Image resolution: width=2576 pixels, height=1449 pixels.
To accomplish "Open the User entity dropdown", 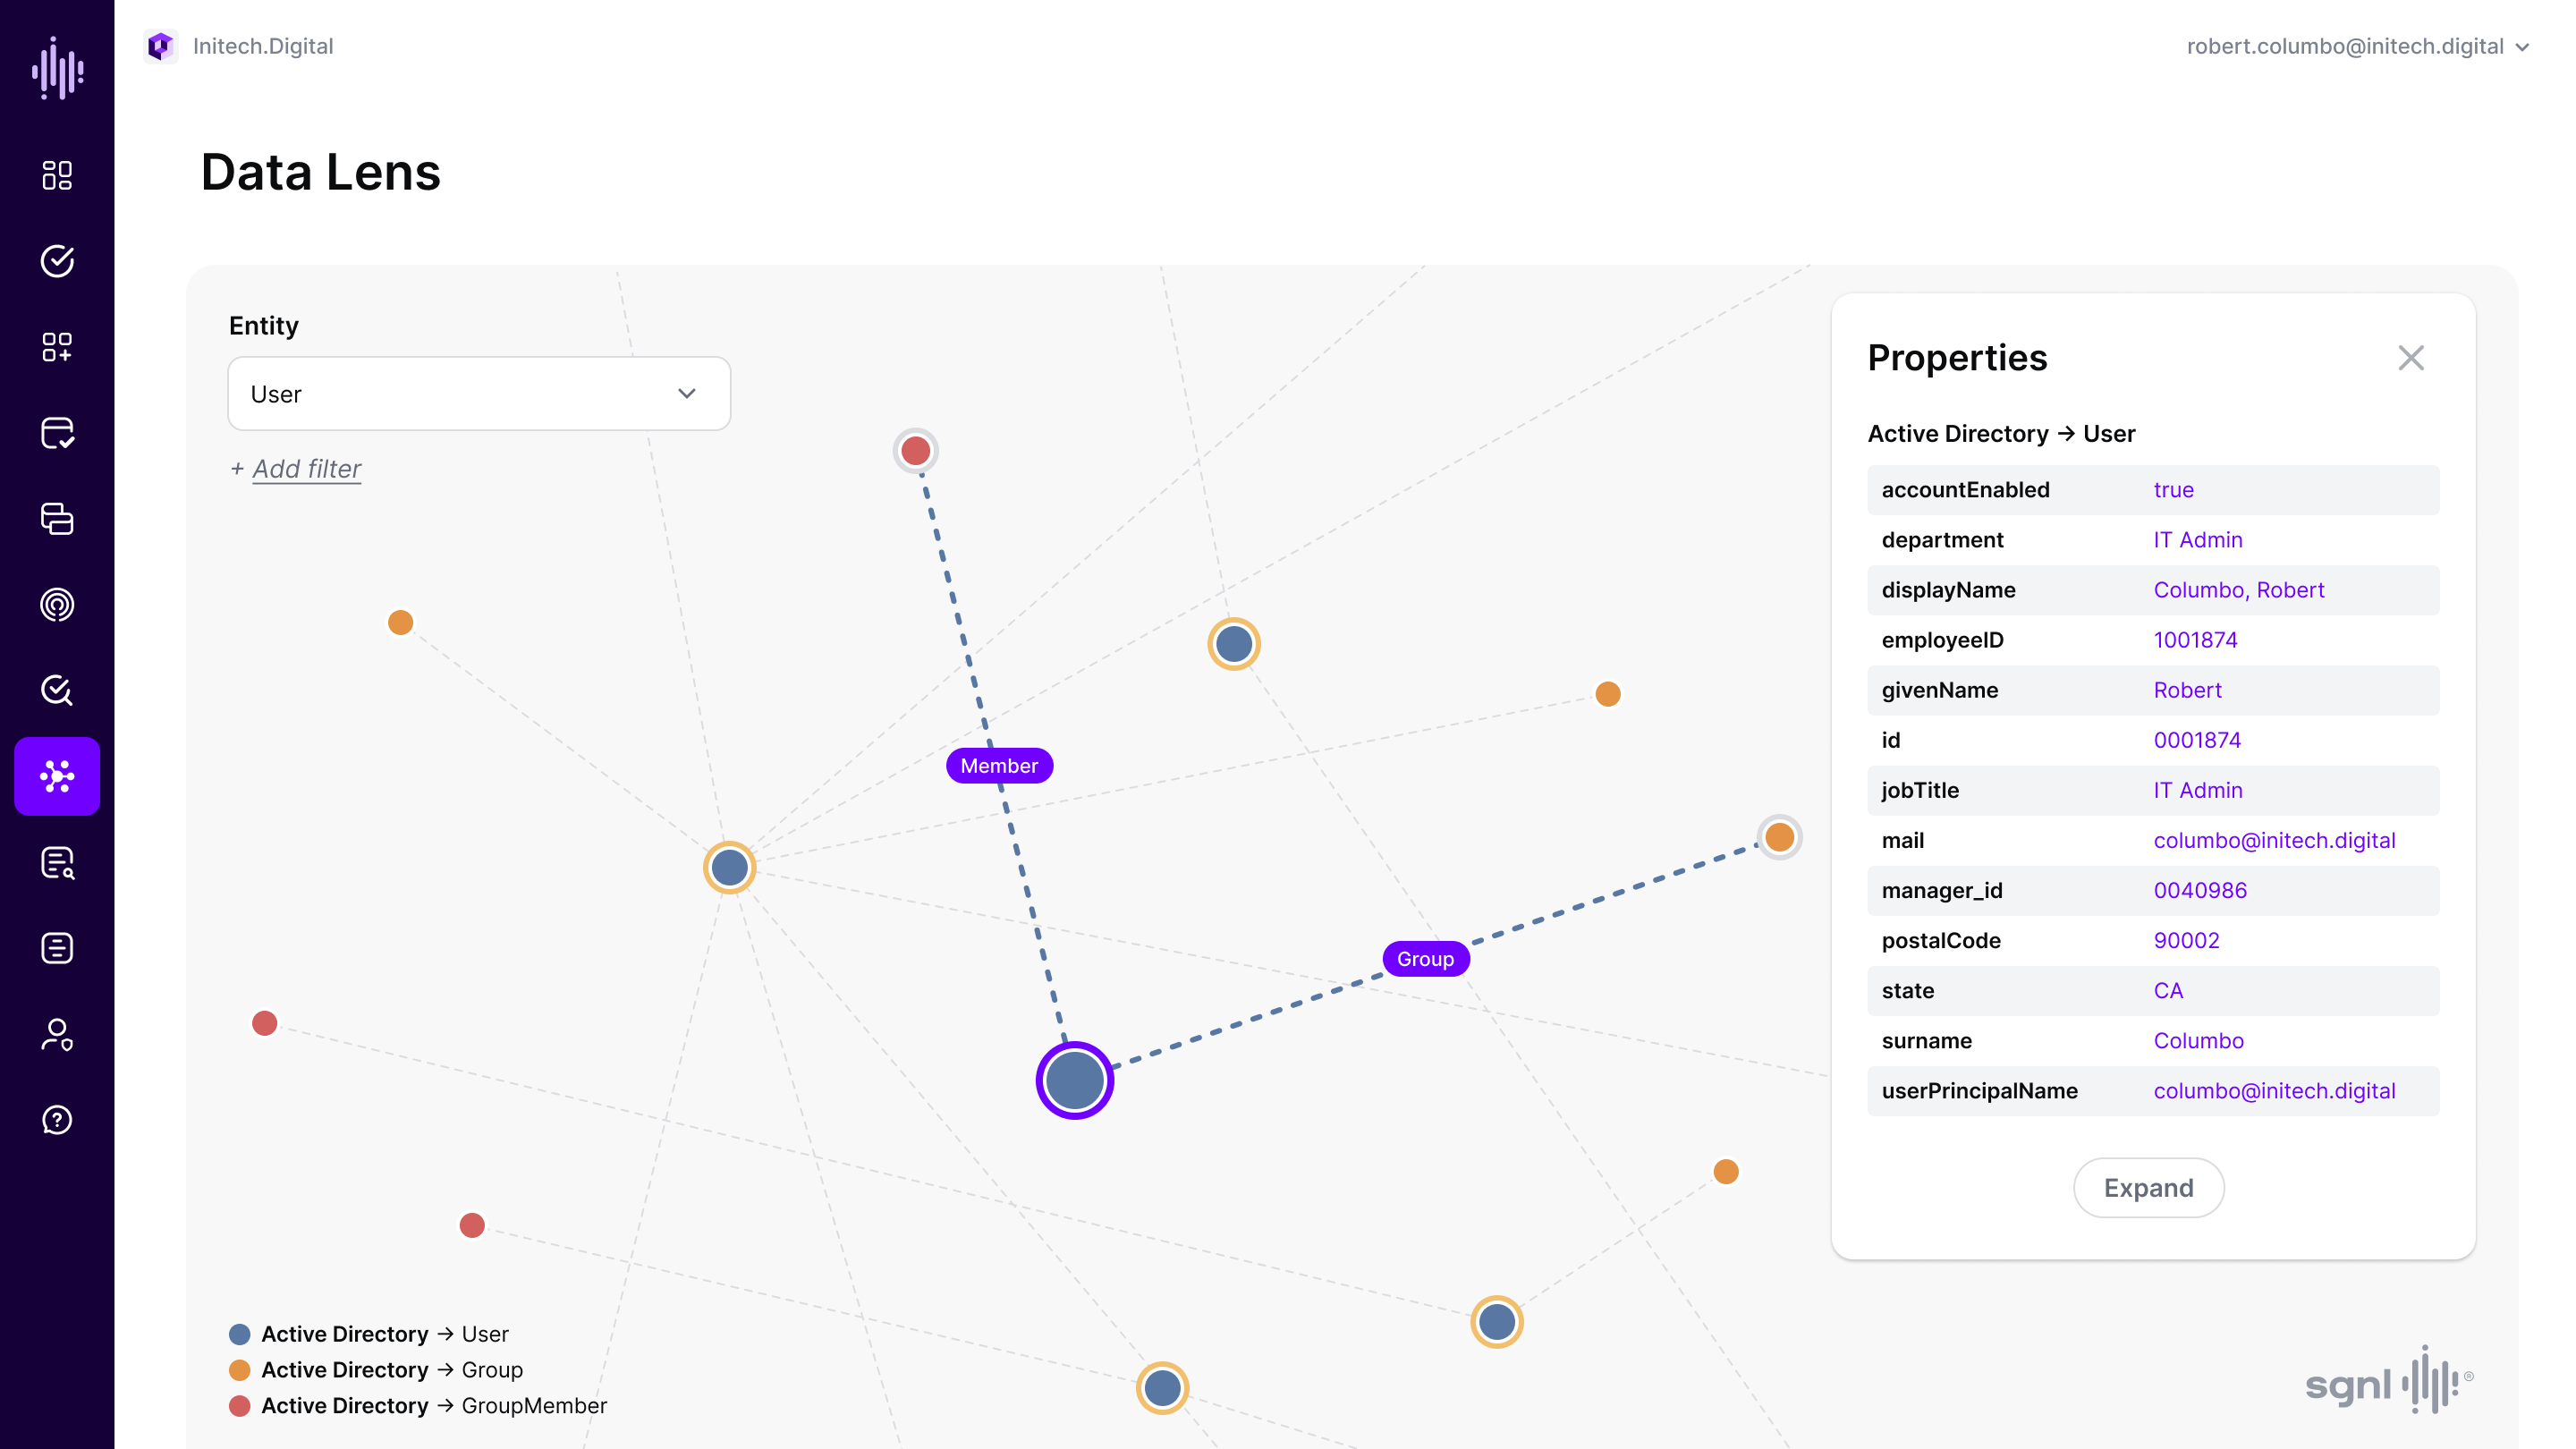I will 478,394.
